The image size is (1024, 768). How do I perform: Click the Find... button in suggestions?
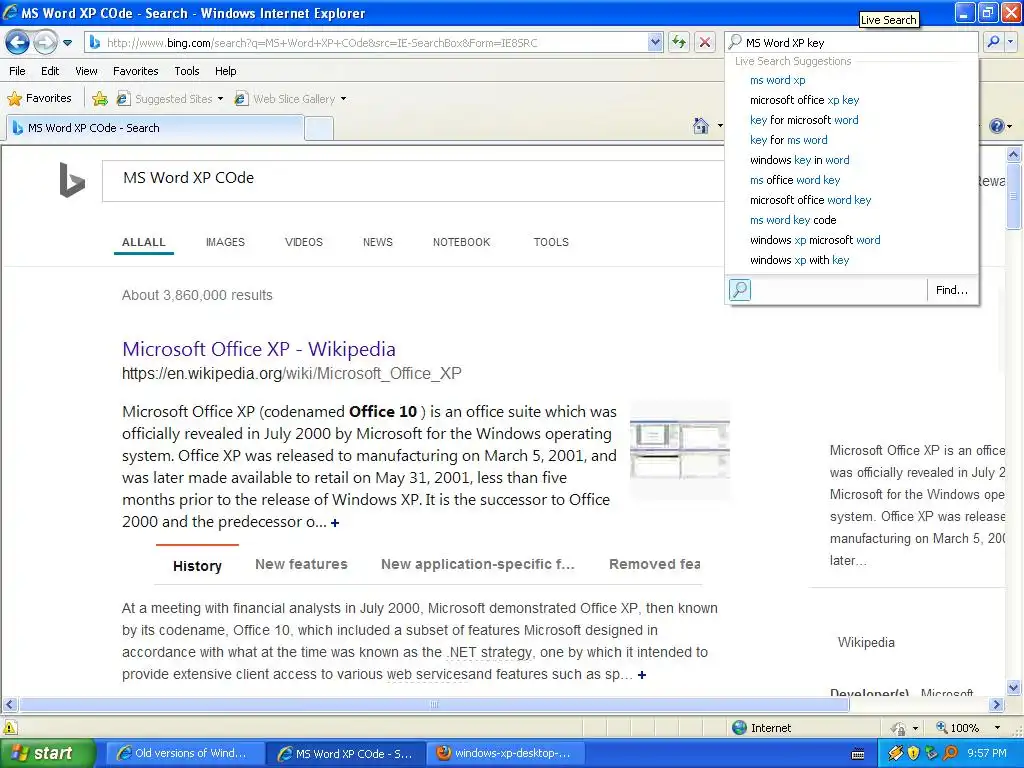coord(952,290)
